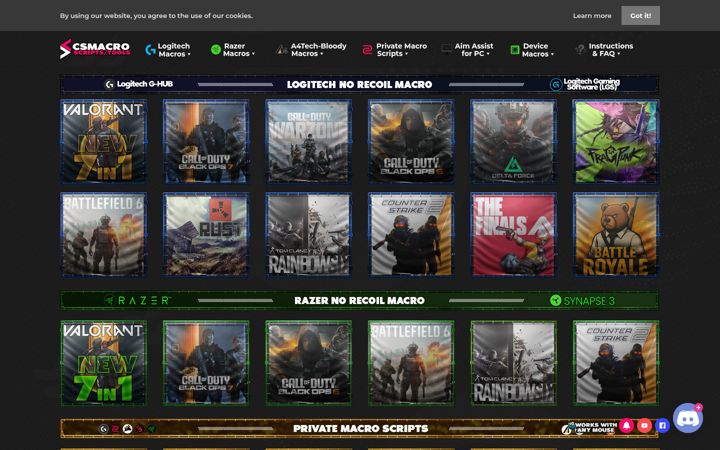The height and width of the screenshot is (450, 720).
Task: Expand the Razer Macros menu
Action: 233,50
